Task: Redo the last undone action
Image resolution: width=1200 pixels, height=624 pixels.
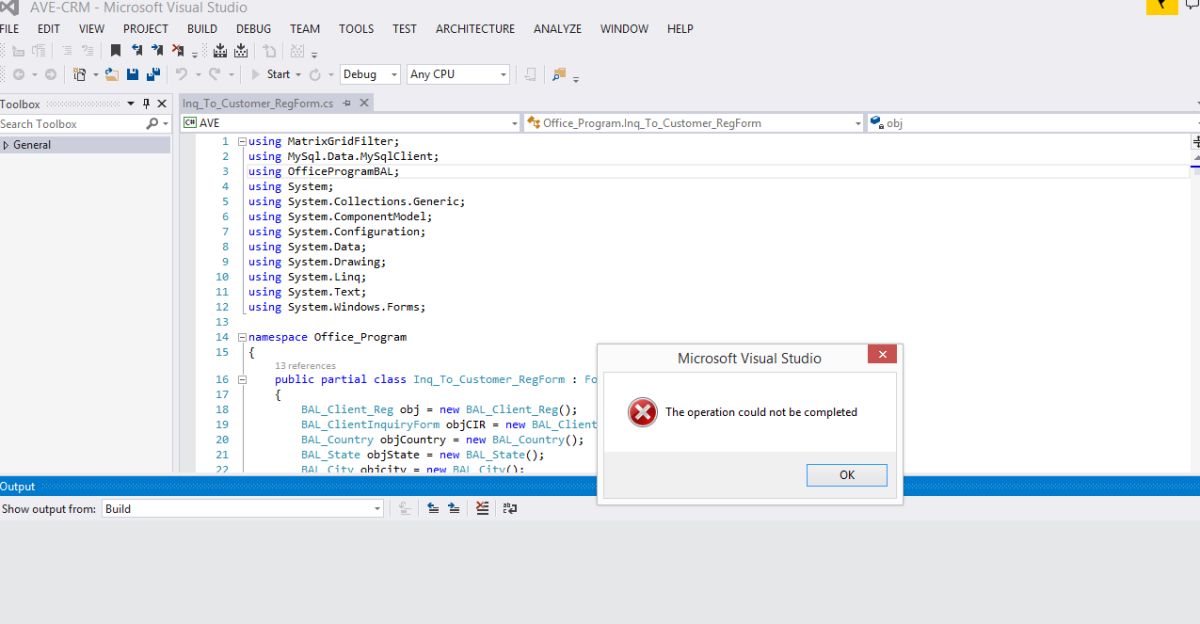Action: pyautogui.click(x=214, y=74)
